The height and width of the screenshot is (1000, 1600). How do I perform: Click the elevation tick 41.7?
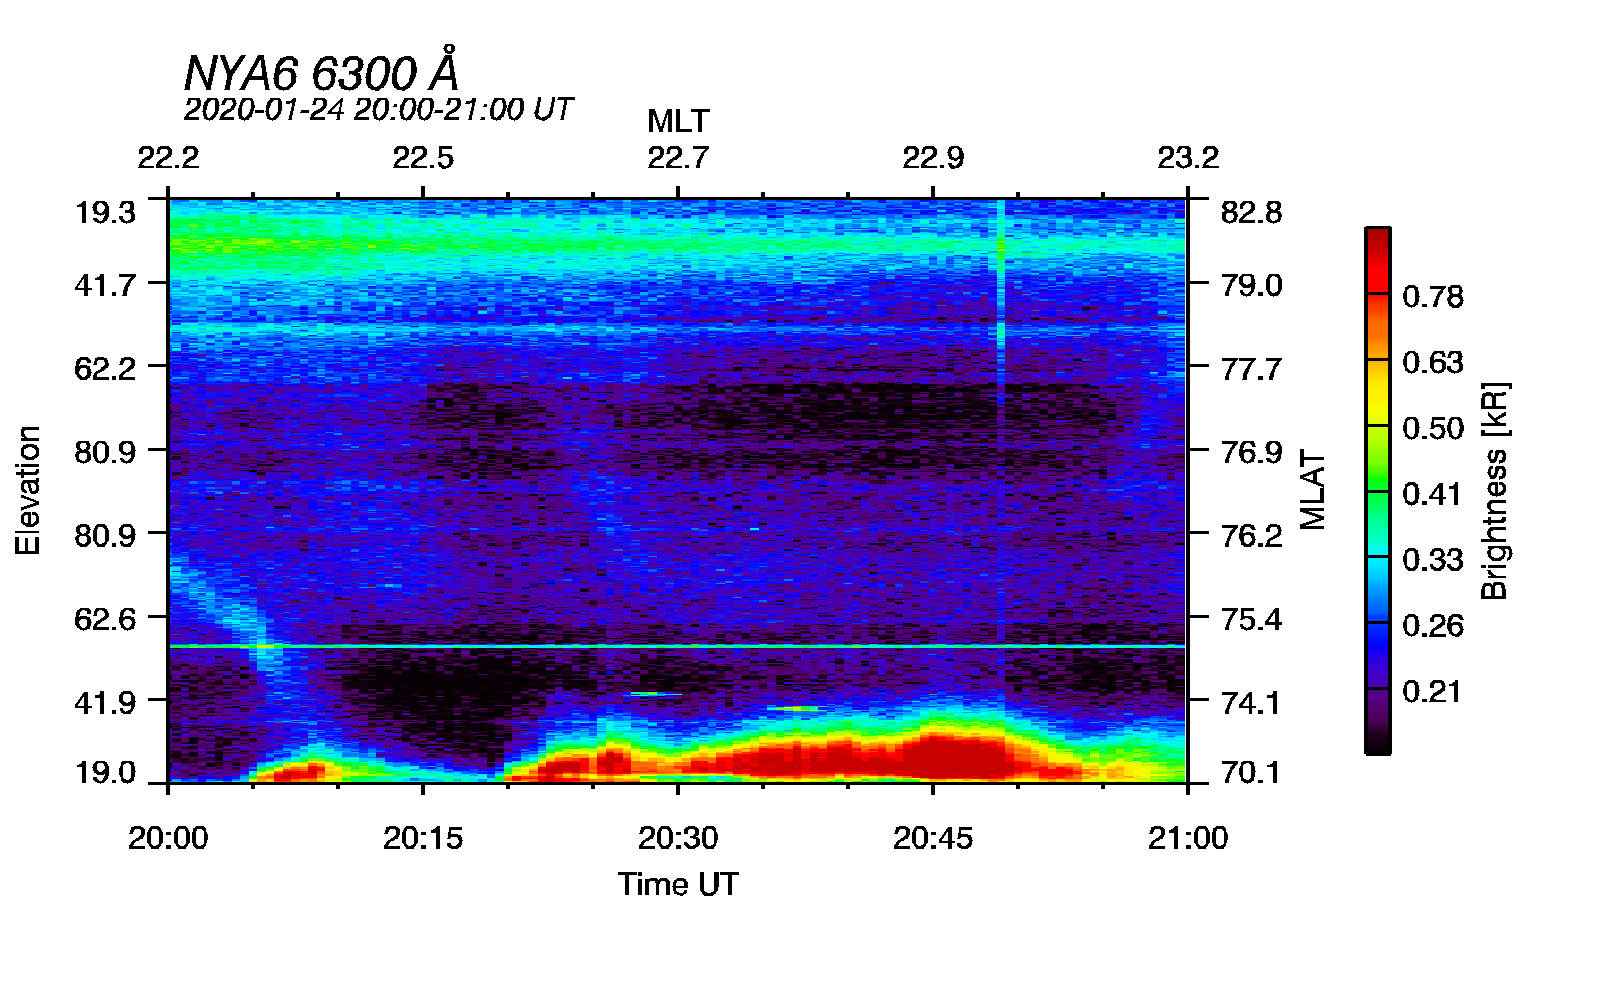pos(105,285)
